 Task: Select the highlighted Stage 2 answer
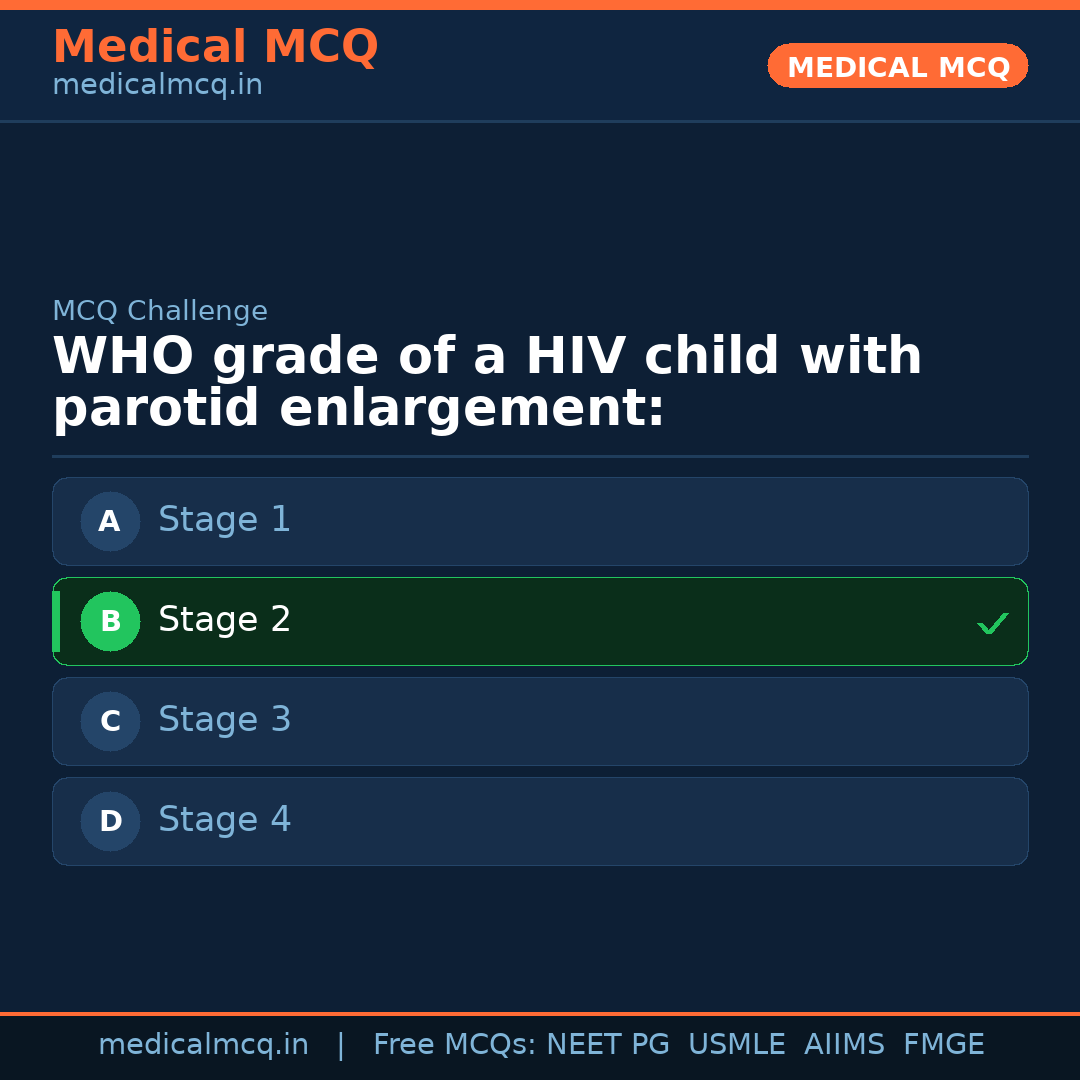coord(540,621)
